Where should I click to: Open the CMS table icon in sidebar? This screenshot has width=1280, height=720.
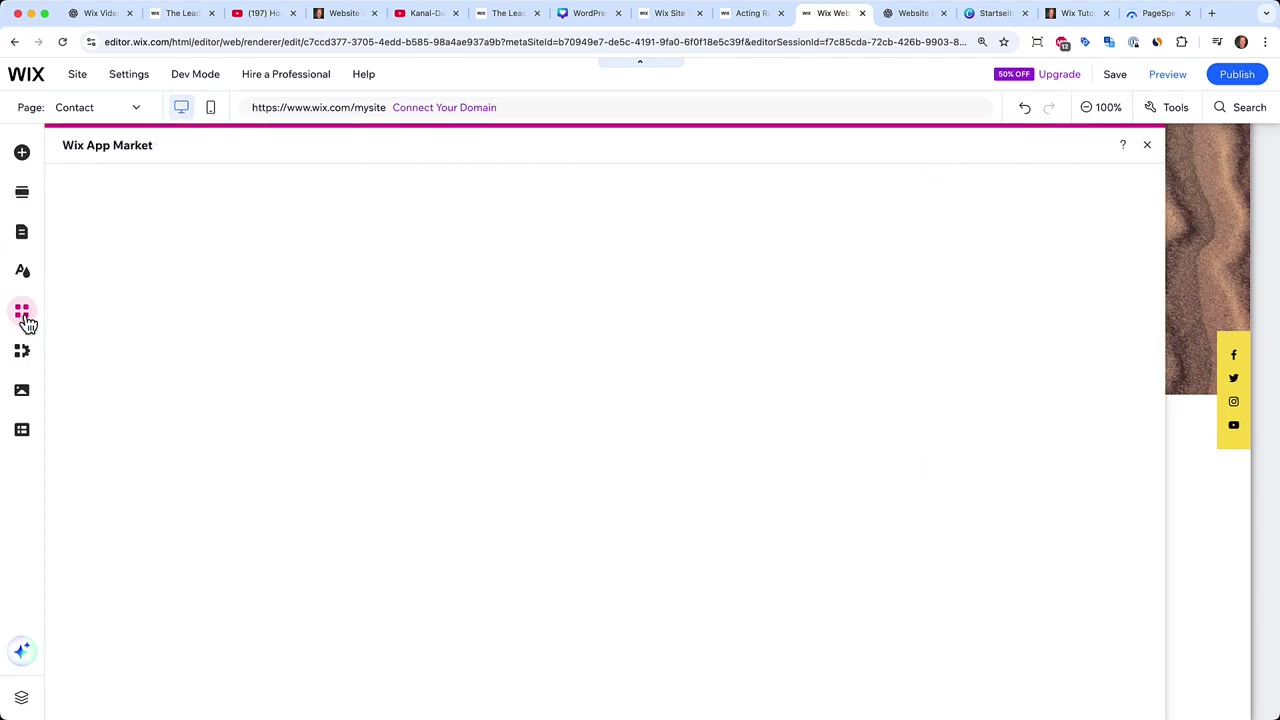point(22,430)
